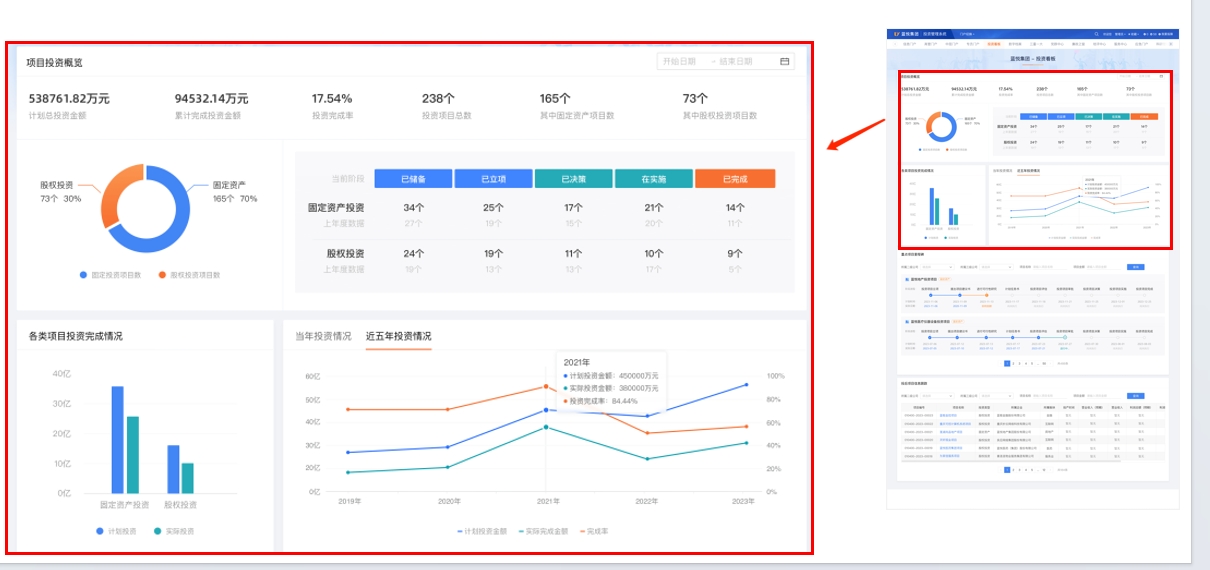Toggle the 股权投资项目数 donut legend item
This screenshot has height=570, width=1210.
click(x=189, y=274)
